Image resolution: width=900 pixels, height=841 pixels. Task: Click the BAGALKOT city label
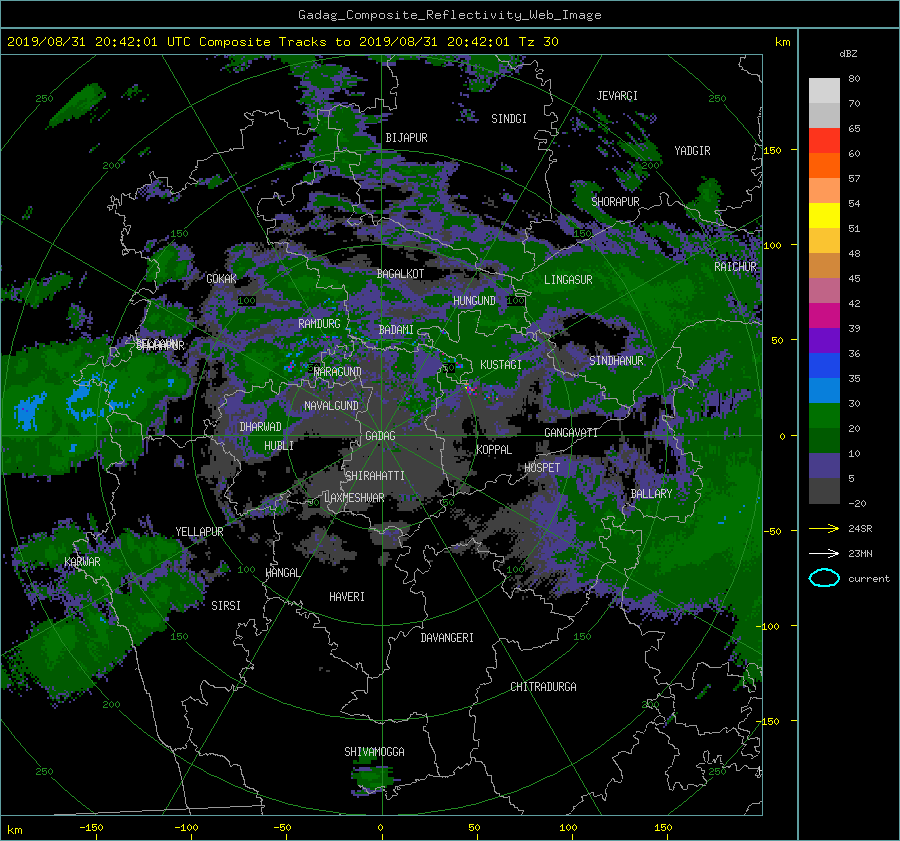pos(400,274)
